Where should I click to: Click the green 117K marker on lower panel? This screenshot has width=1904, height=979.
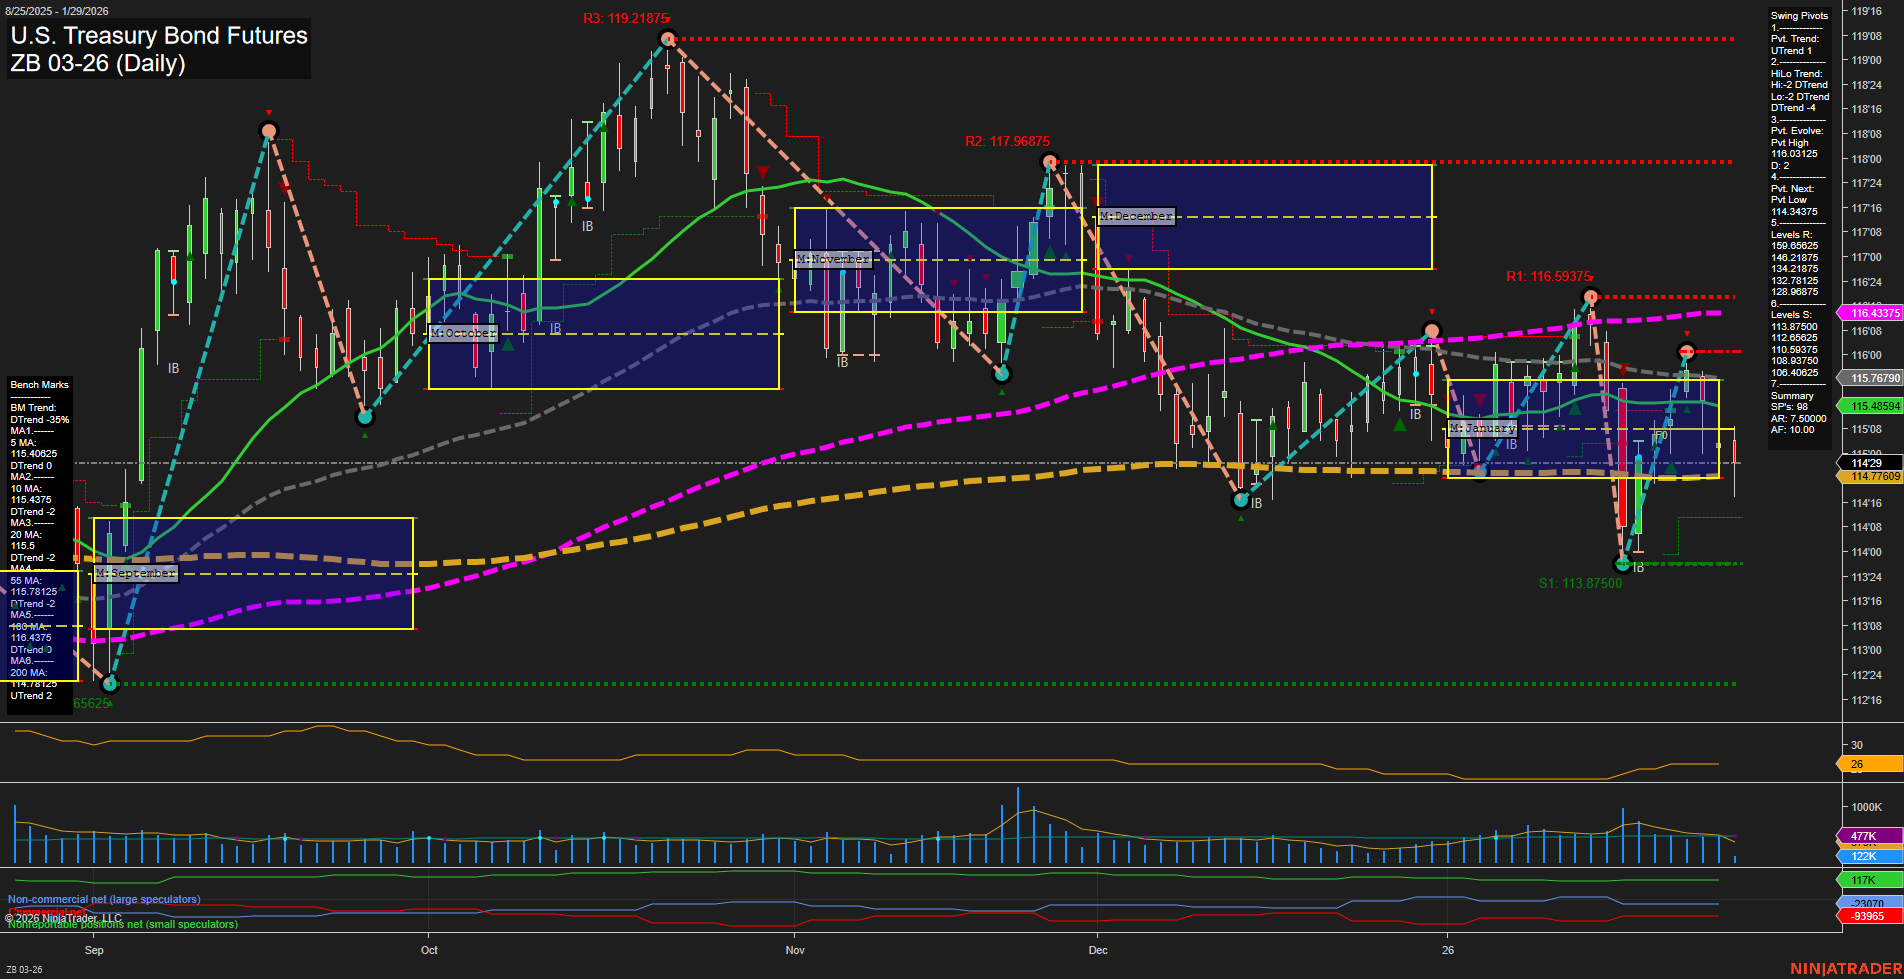coord(1862,880)
